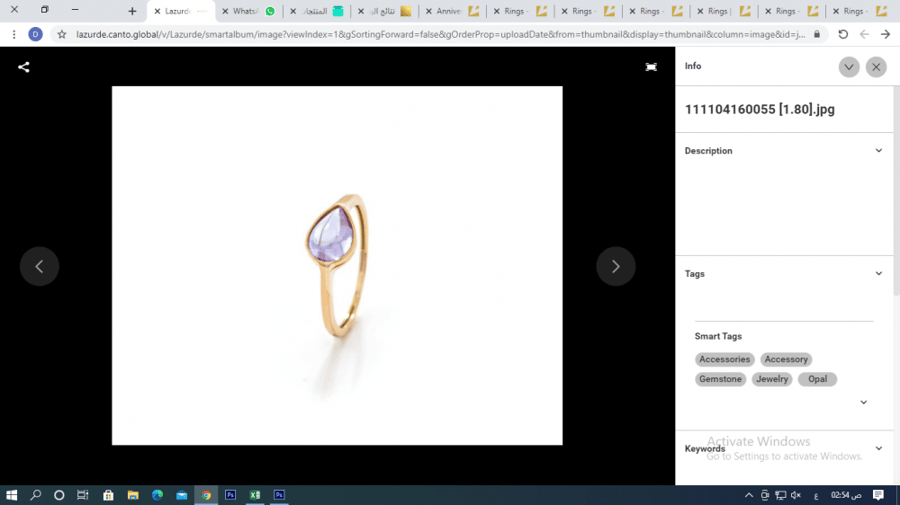Select the Accessories smart tag

[724, 359]
